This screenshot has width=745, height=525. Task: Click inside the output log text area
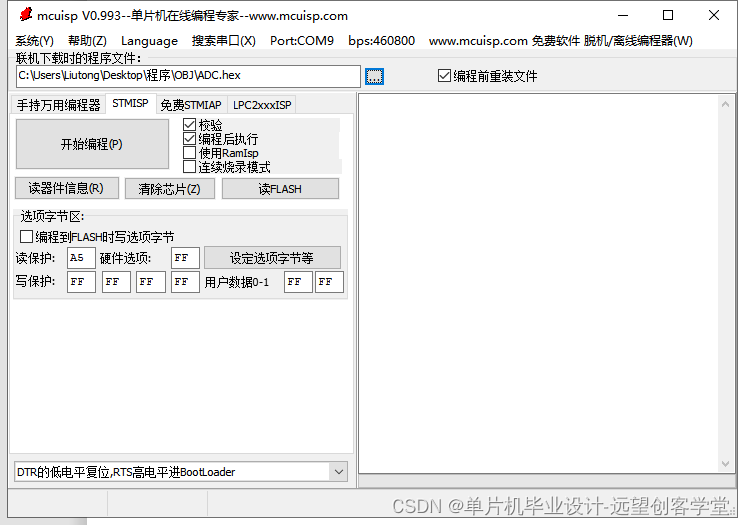point(539,283)
